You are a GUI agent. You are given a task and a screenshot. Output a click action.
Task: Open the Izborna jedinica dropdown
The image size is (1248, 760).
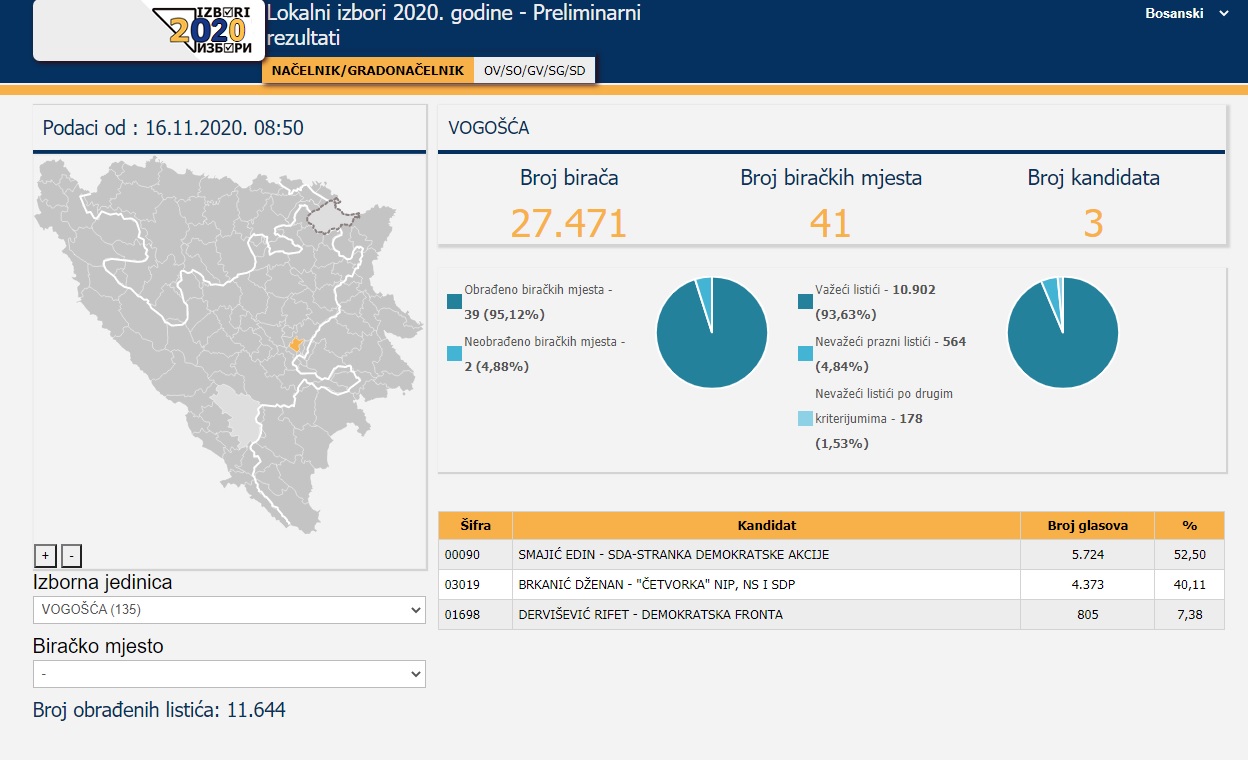[x=229, y=610]
